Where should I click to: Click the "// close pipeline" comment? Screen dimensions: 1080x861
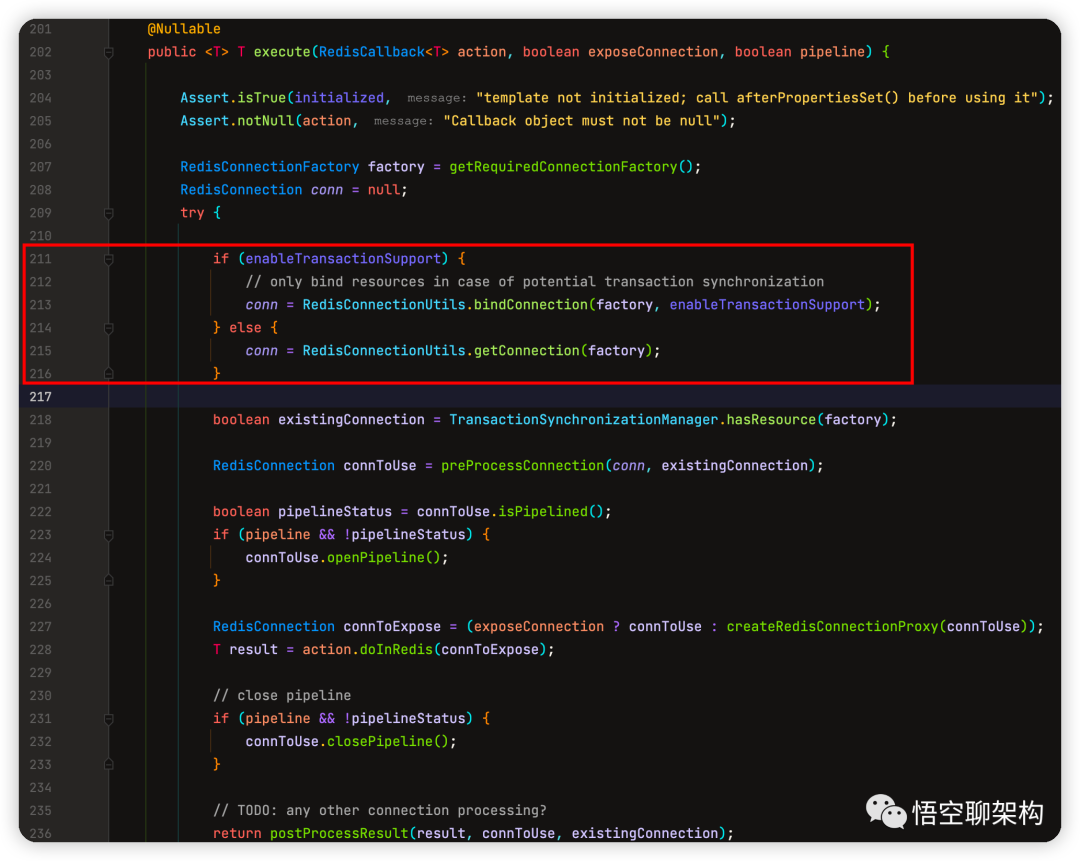click(x=282, y=695)
